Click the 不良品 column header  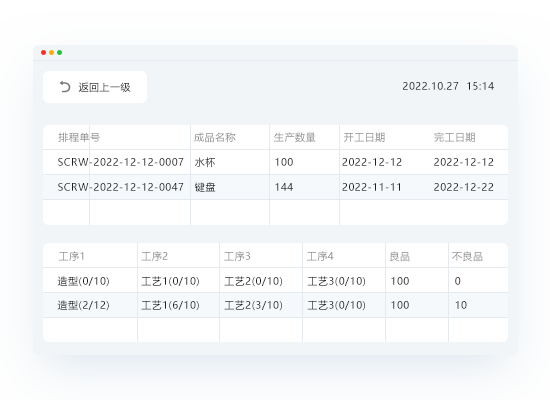tap(467, 256)
